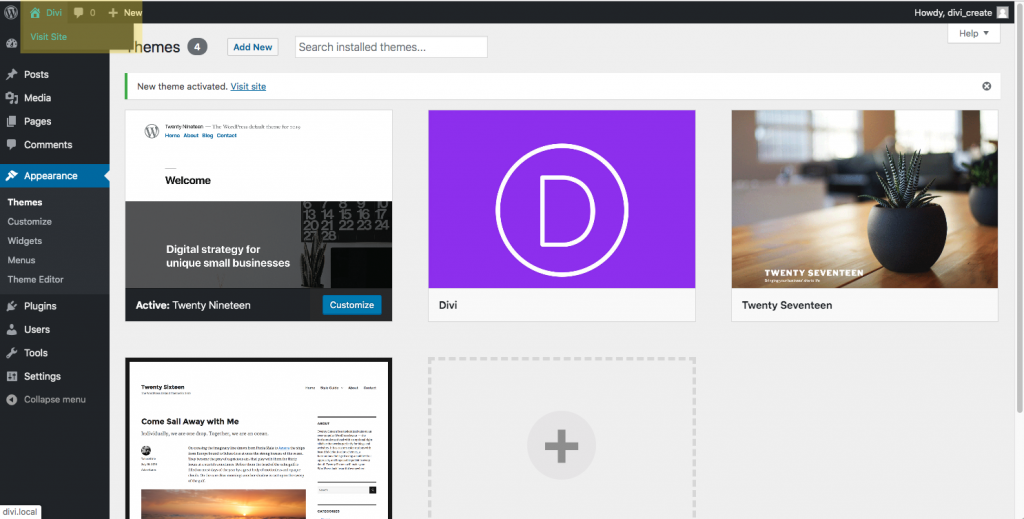Open the Dashboard gauge icon in sidebar

tap(11, 44)
